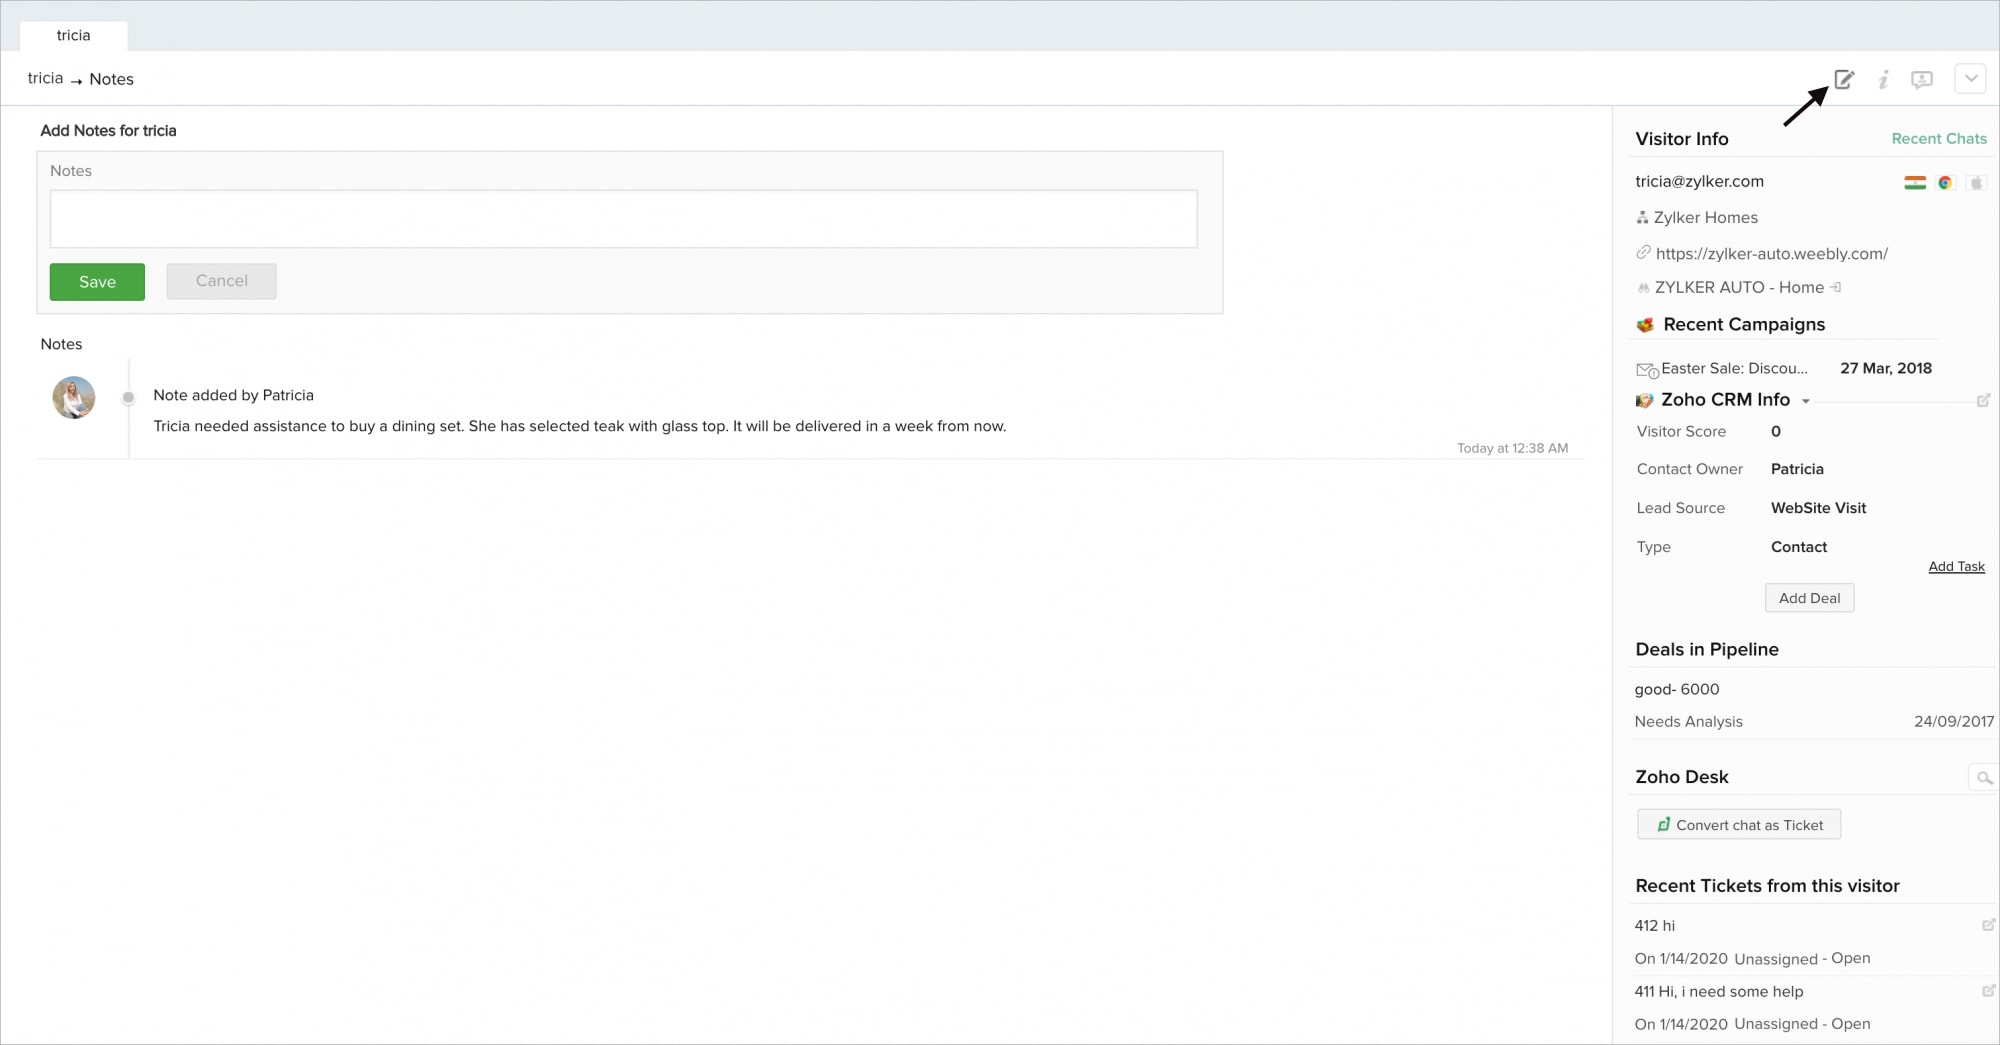Click the tricia breadcrumb link
The width and height of the screenshot is (2000, 1045).
tap(45, 78)
